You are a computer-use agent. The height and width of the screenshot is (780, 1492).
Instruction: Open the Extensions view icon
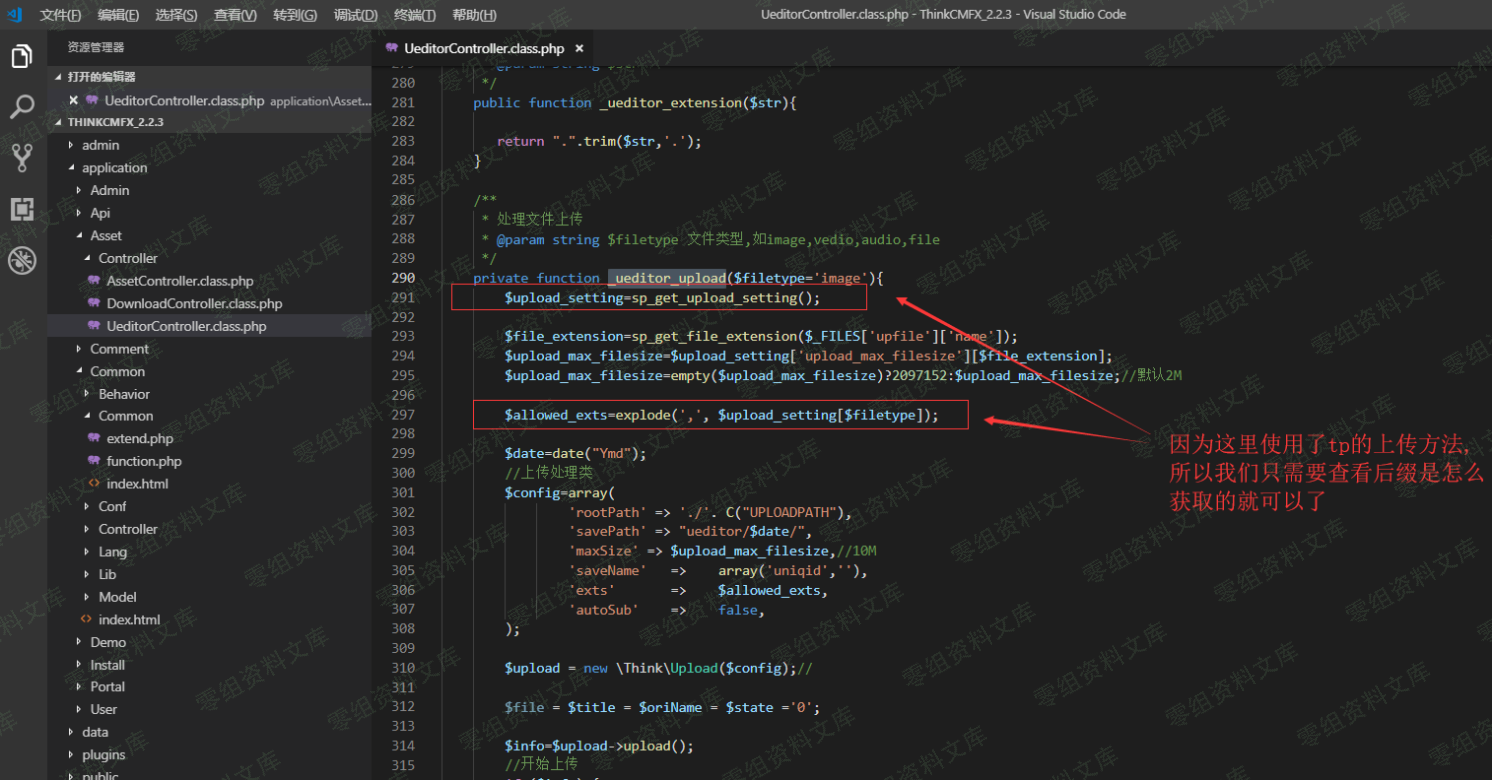[22, 209]
